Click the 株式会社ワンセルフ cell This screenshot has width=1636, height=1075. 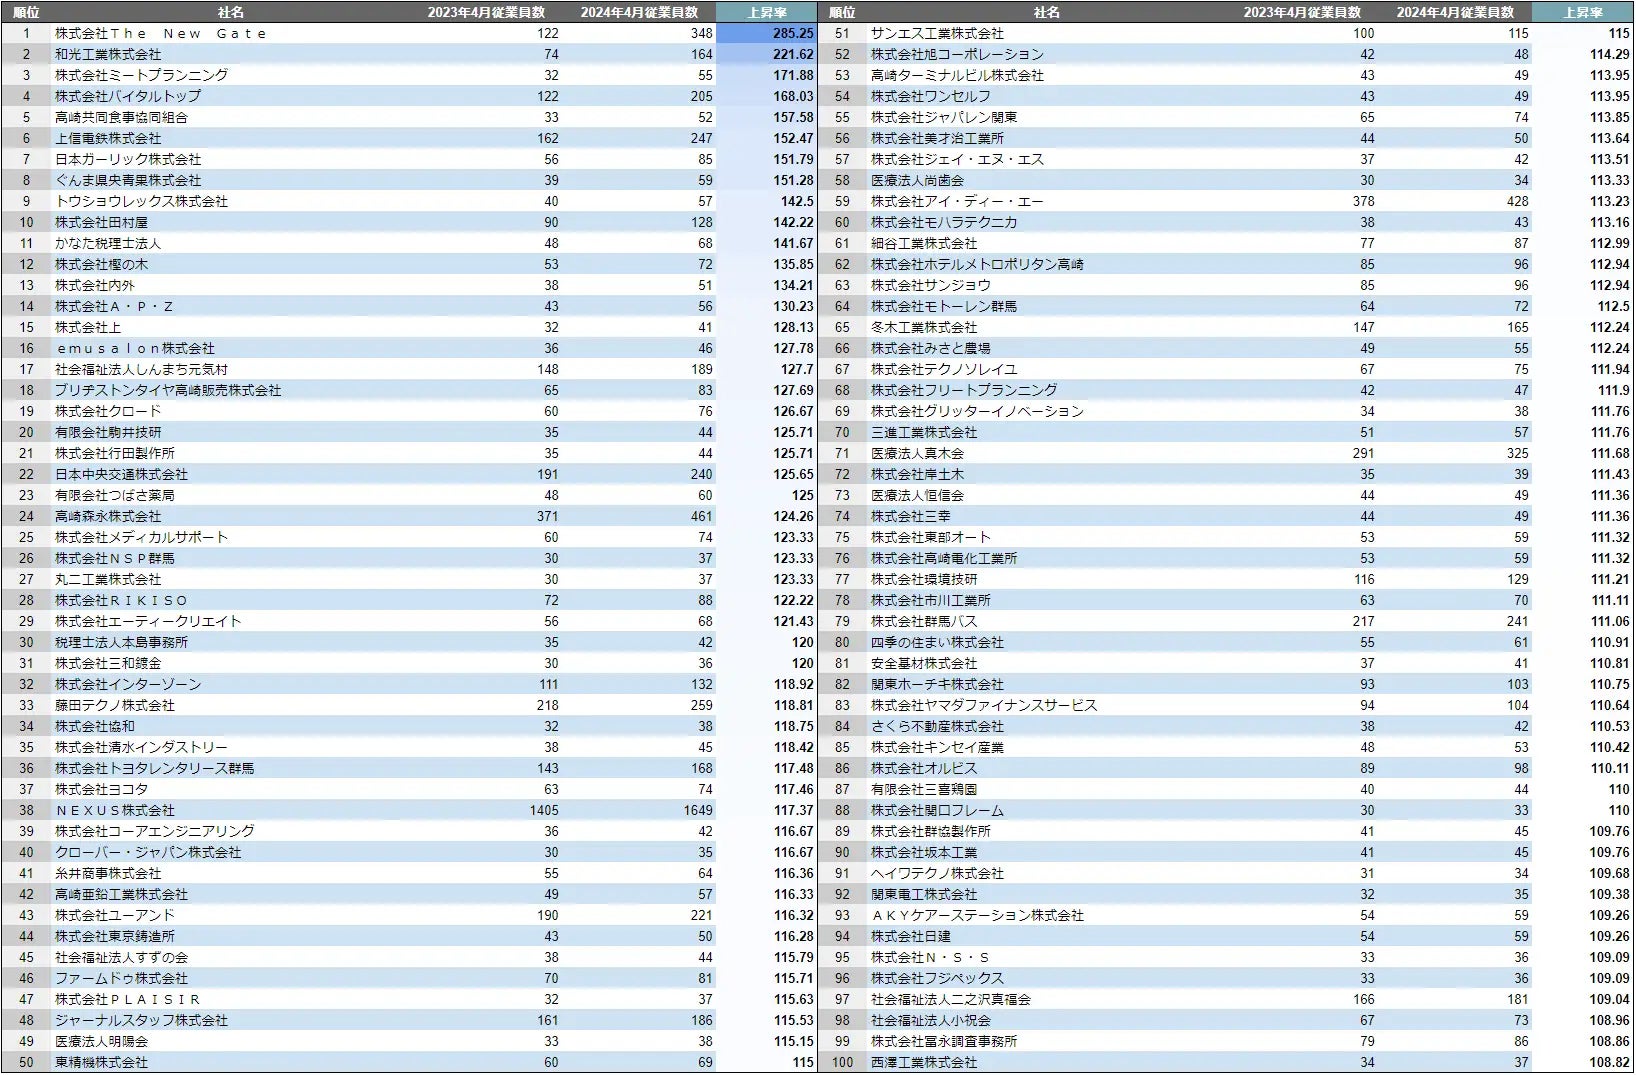pyautogui.click(x=931, y=96)
